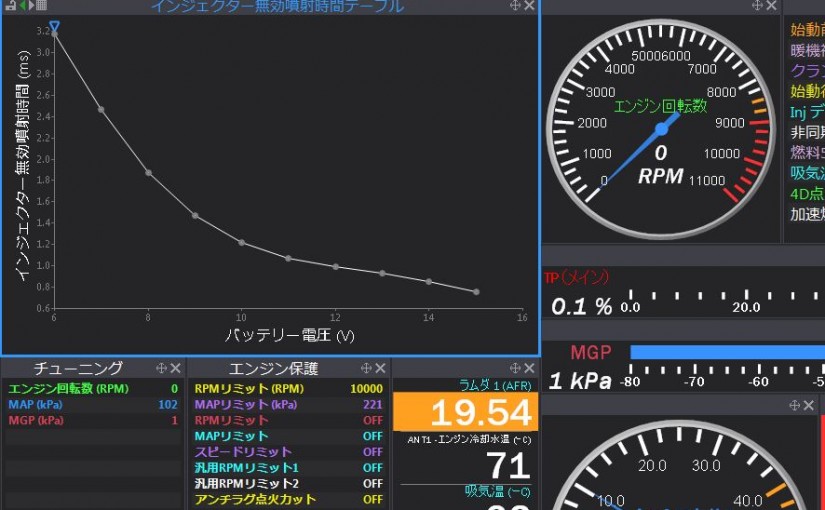The width and height of the screenshot is (825, 510).
Task: Click coolant temperature value 71
Action: pos(508,465)
